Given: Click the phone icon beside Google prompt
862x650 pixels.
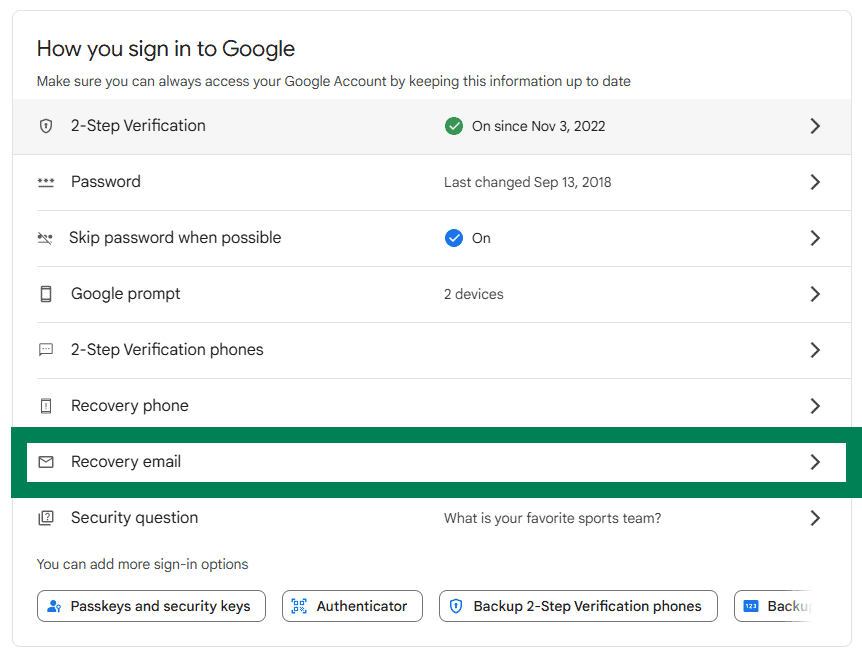Looking at the screenshot, I should tap(46, 294).
